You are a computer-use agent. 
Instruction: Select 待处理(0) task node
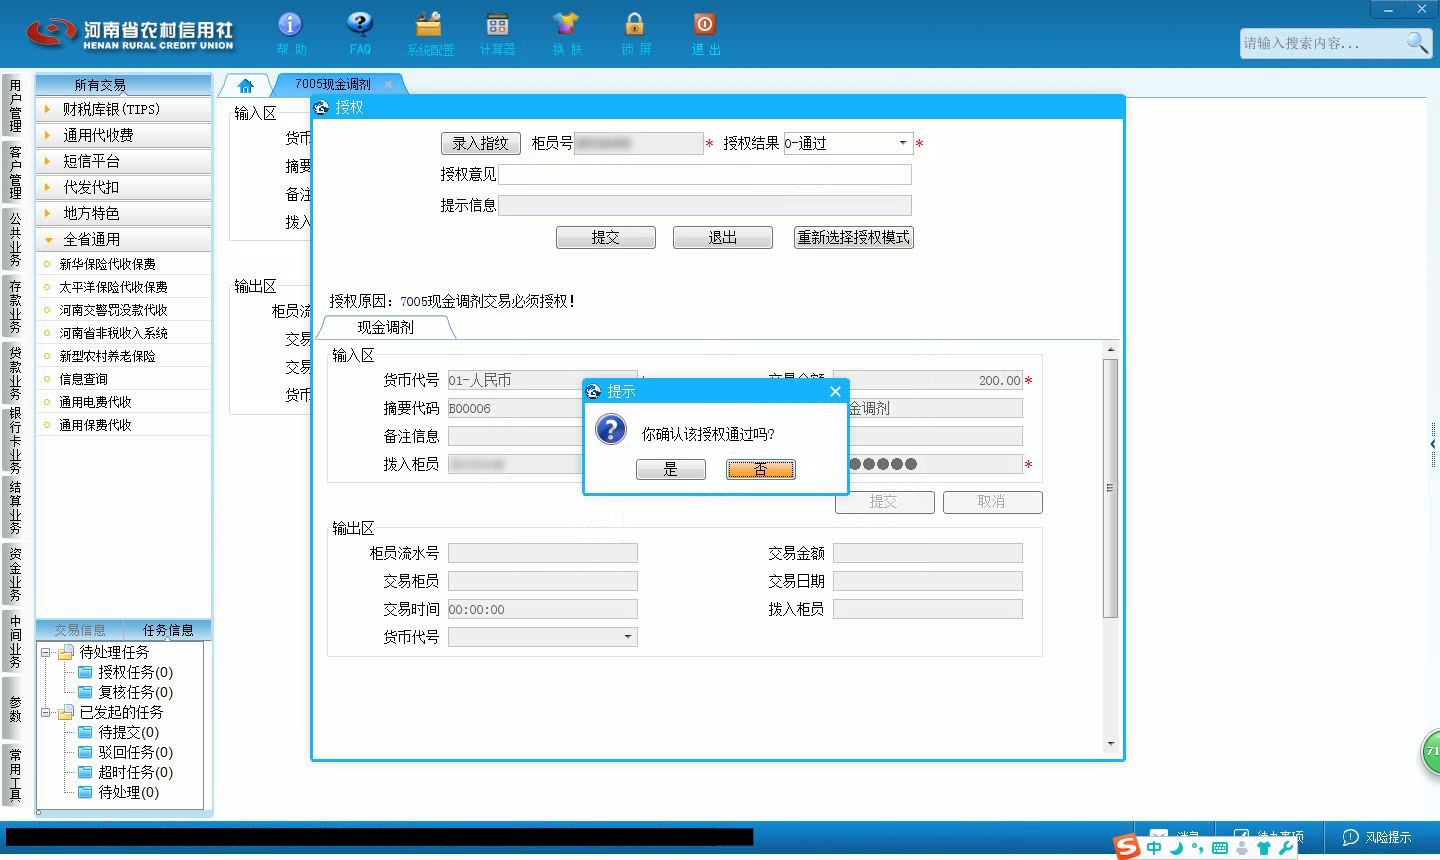128,792
